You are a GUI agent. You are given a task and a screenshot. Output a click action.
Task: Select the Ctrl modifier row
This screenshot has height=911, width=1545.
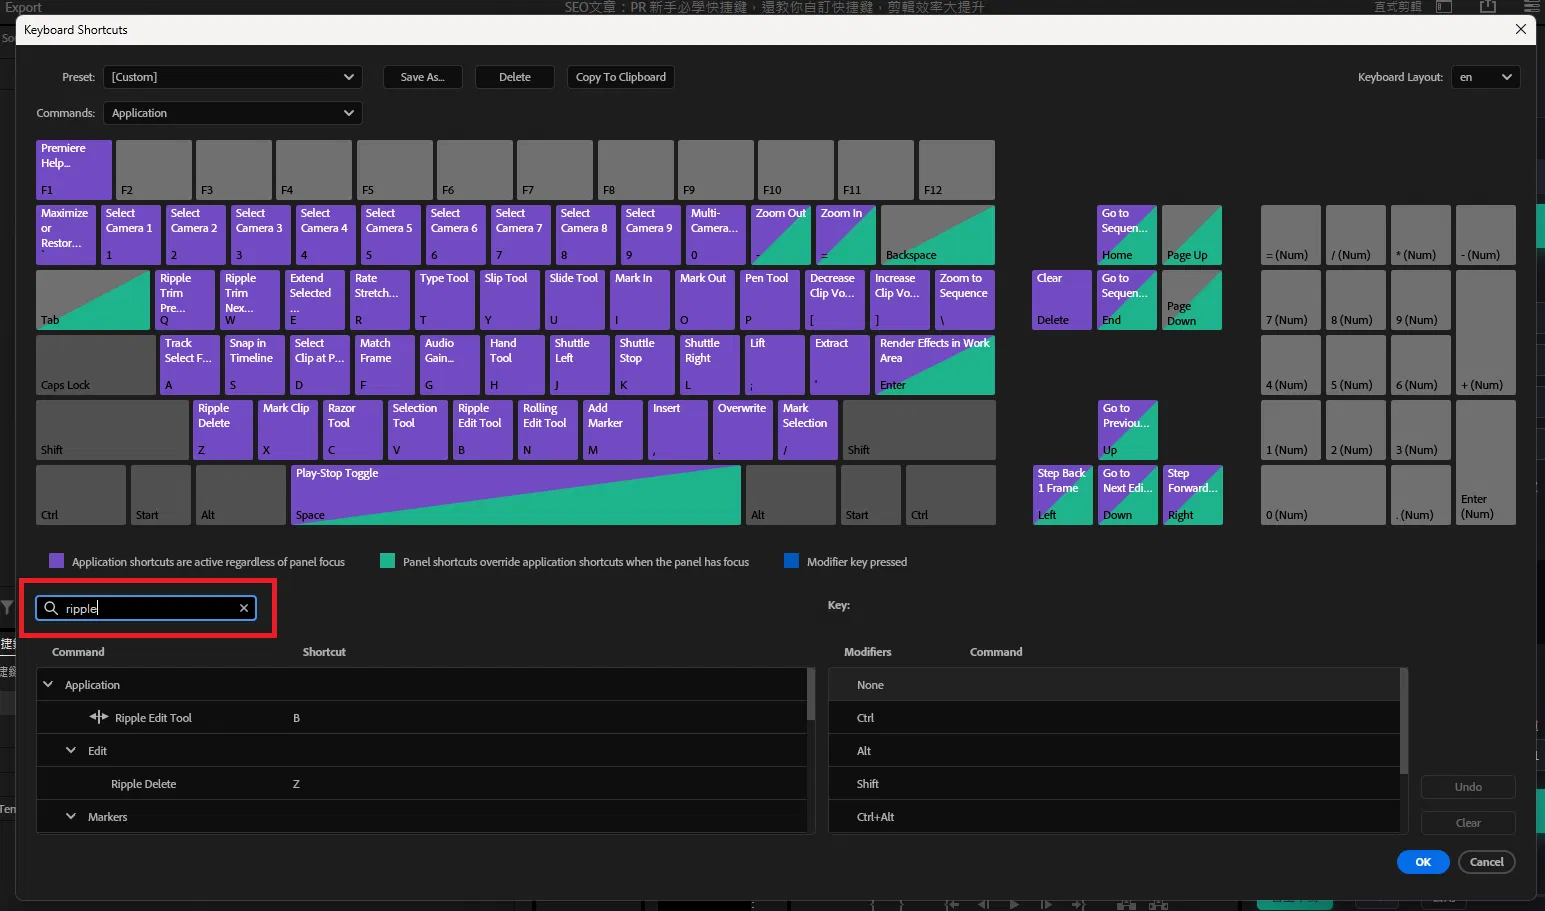click(1114, 718)
